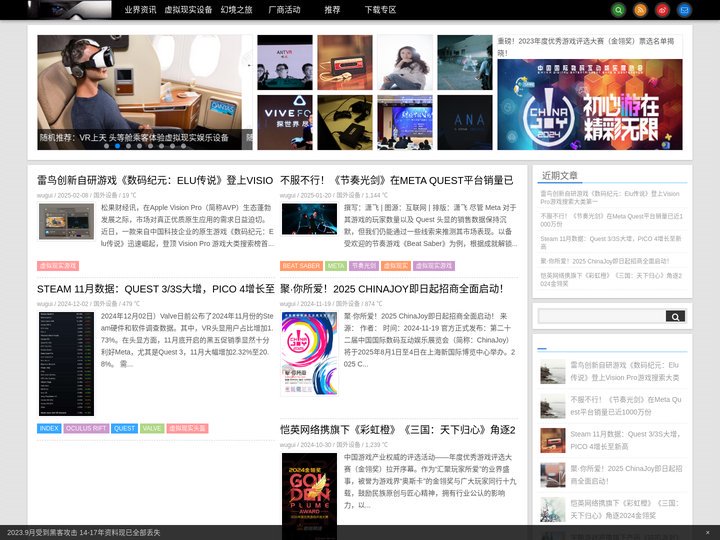Open article 雷鸟创新自研游戏《数码纪元：ELU传说》 title
The image size is (720, 540).
tap(155, 180)
